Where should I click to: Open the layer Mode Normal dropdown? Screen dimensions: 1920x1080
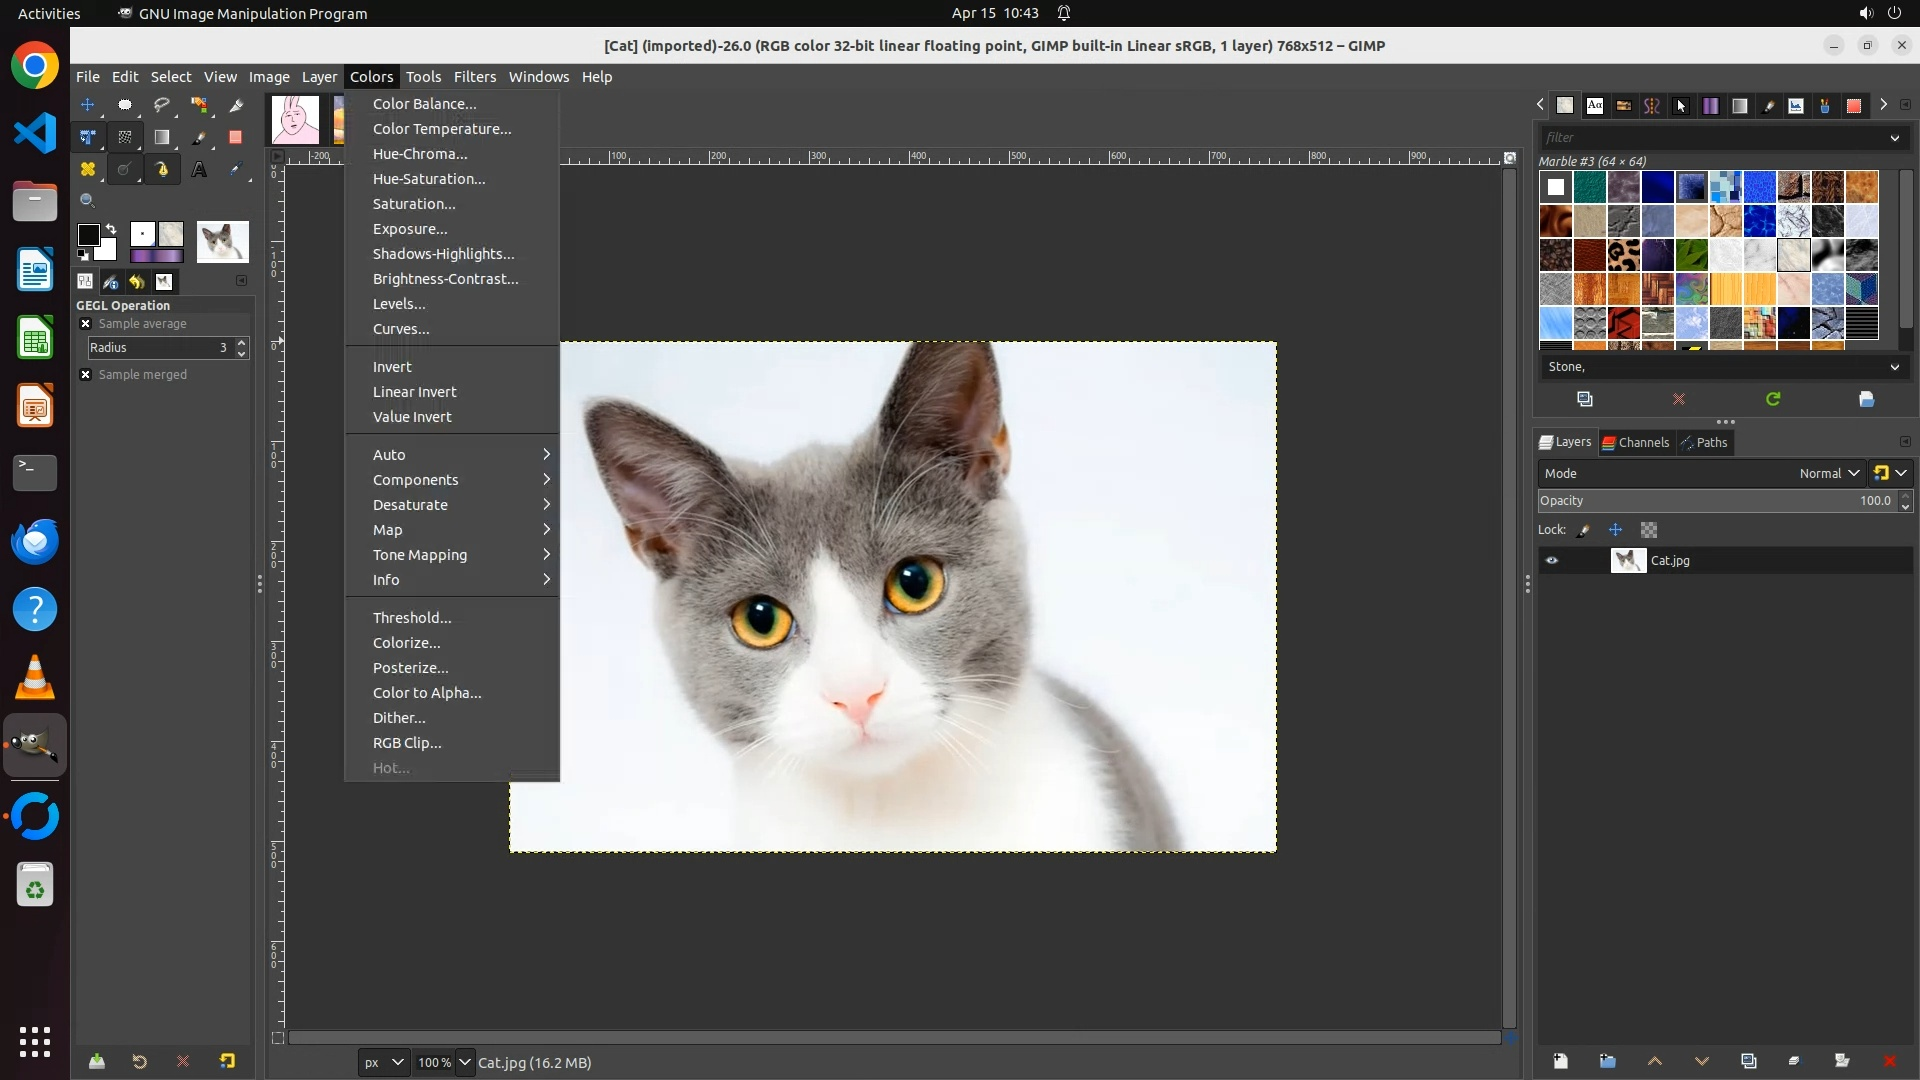pos(1828,474)
